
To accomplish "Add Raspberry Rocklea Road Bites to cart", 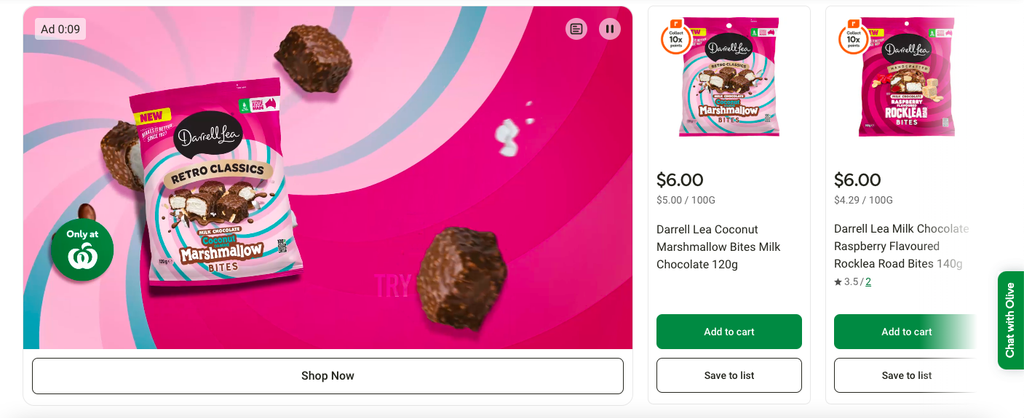I will 906,332.
